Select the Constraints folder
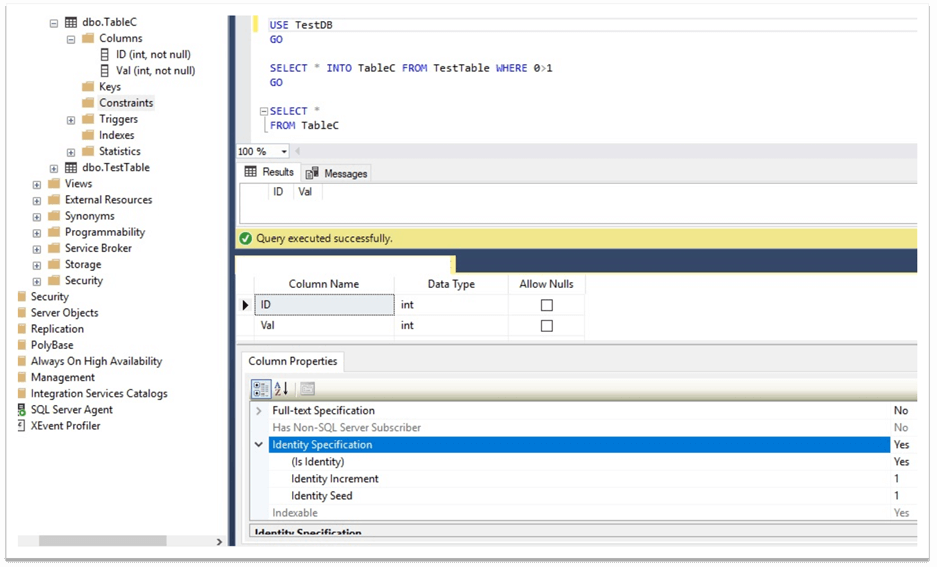The width and height of the screenshot is (937, 567). tap(126, 103)
